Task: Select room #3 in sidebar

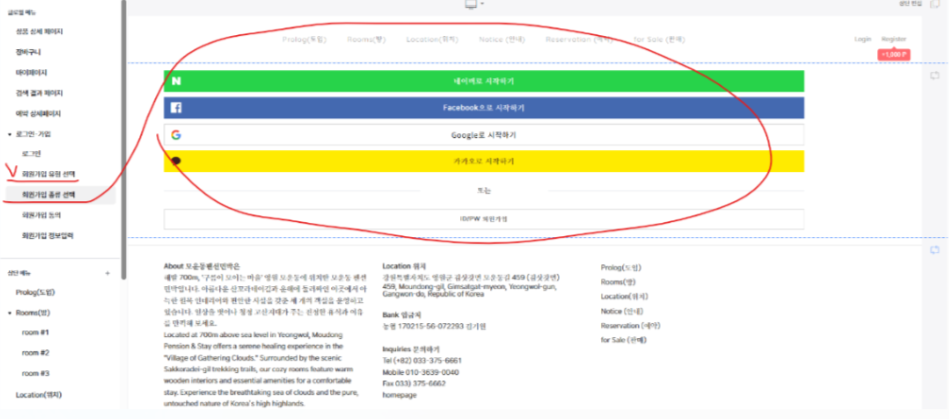Action: [36, 373]
